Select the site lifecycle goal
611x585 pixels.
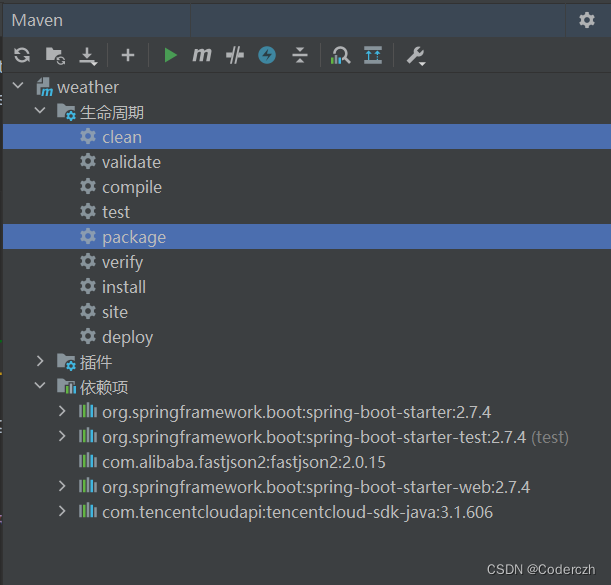point(307,311)
